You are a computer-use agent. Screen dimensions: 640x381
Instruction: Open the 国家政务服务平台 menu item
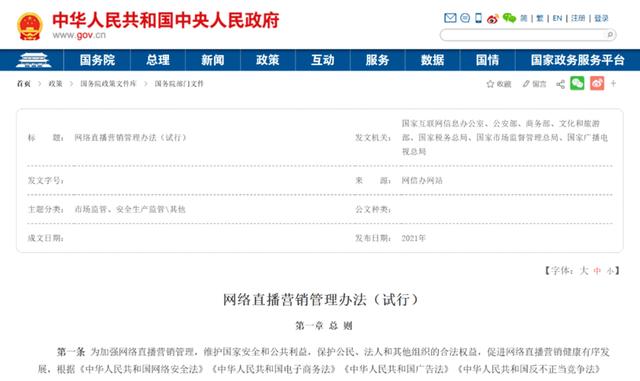(x=577, y=60)
